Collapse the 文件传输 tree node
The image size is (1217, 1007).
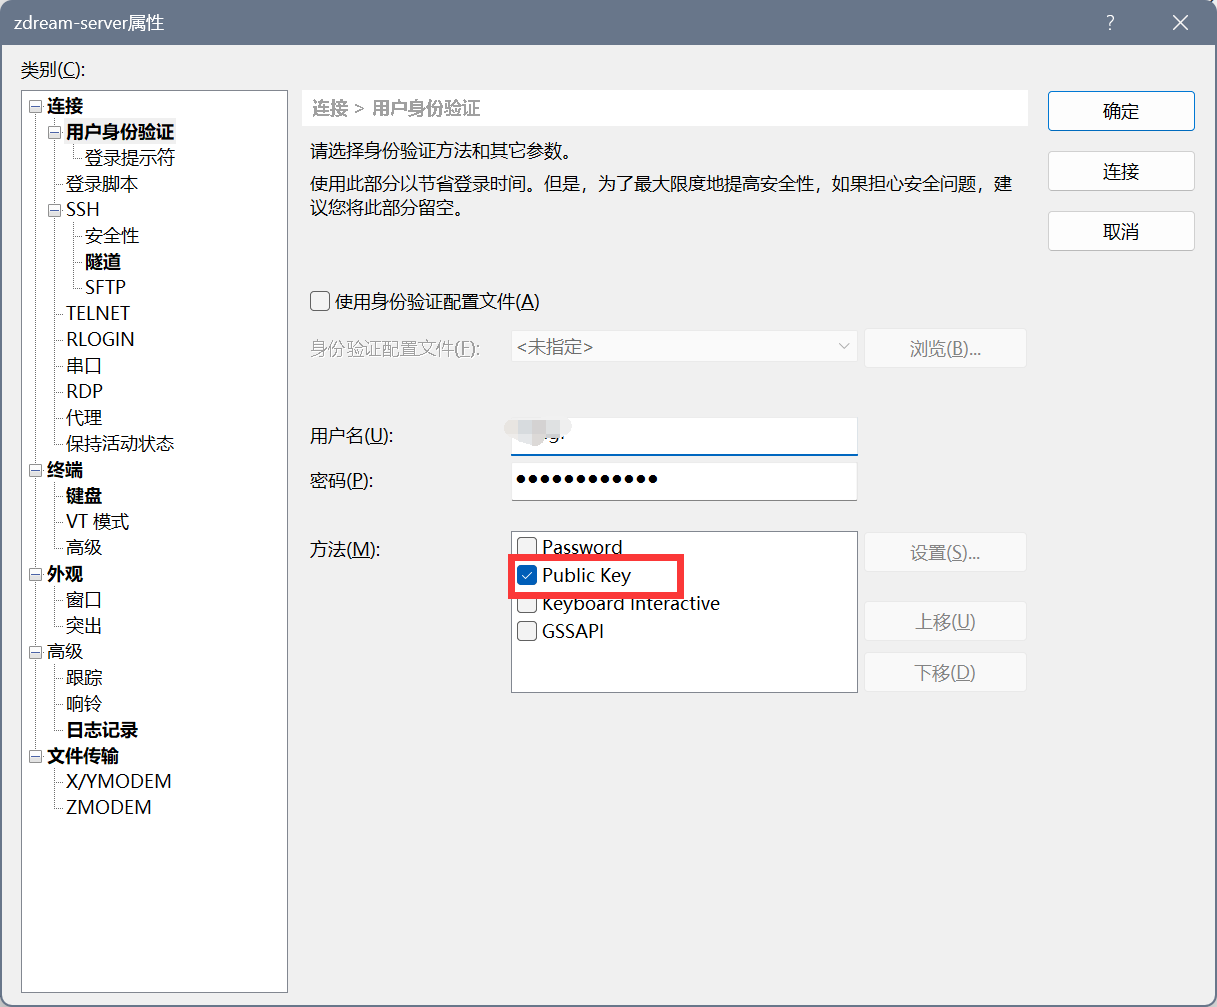pyautogui.click(x=36, y=756)
